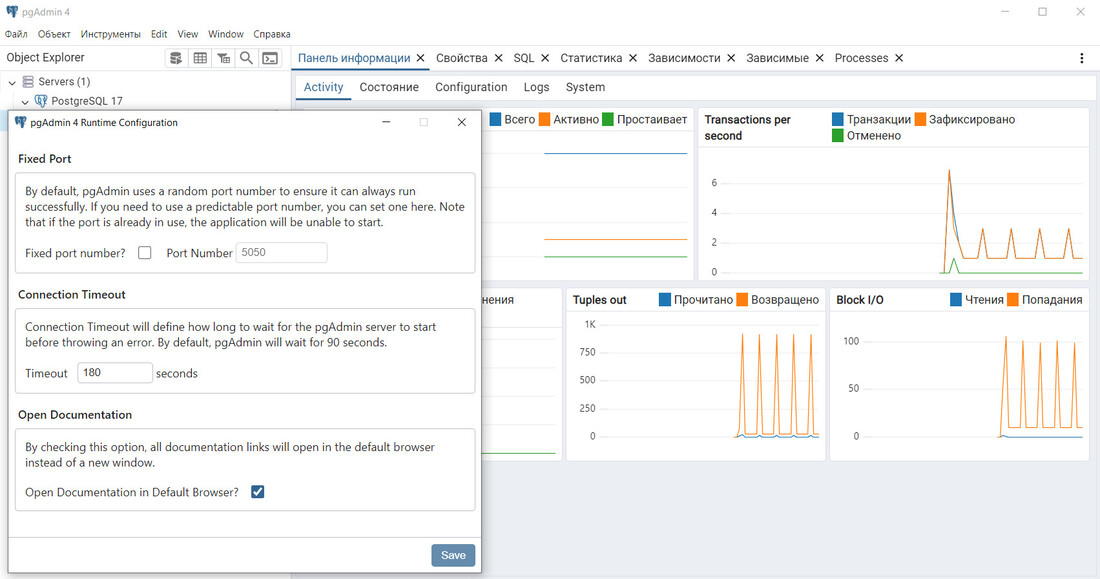Click the Tuples out chart title

600,300
